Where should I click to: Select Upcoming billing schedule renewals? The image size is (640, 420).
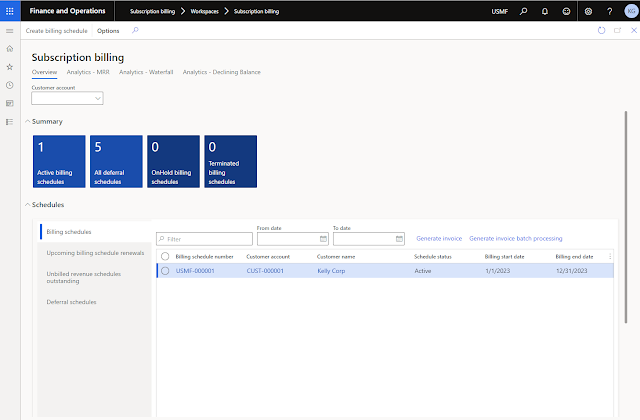pyautogui.click(x=95, y=253)
